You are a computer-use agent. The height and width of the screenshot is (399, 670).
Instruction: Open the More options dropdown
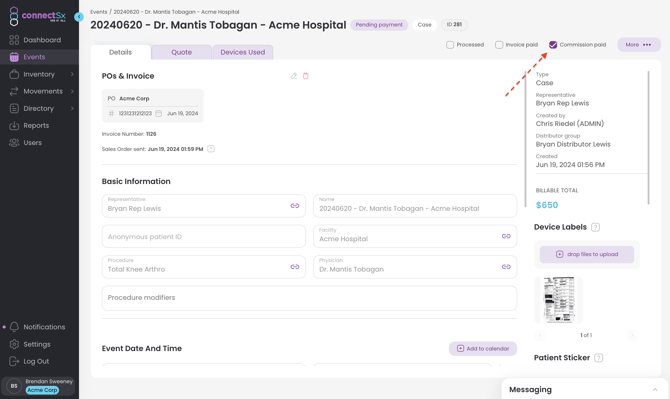(639, 45)
